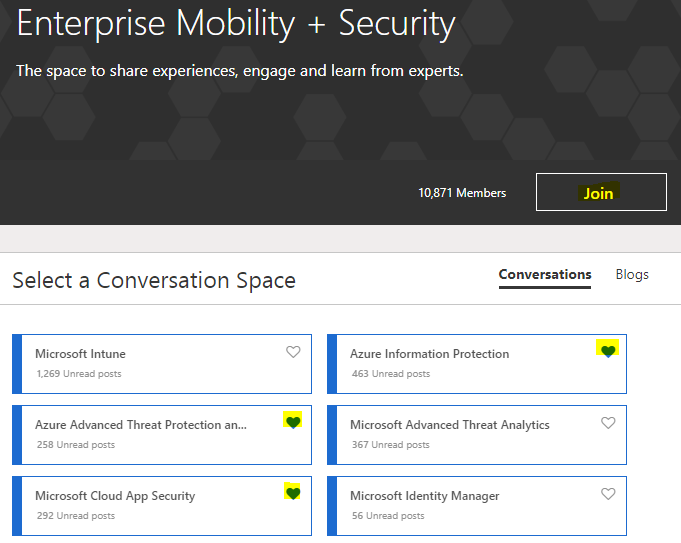Select the Microsoft Advanced Threat Analytics title

click(449, 425)
